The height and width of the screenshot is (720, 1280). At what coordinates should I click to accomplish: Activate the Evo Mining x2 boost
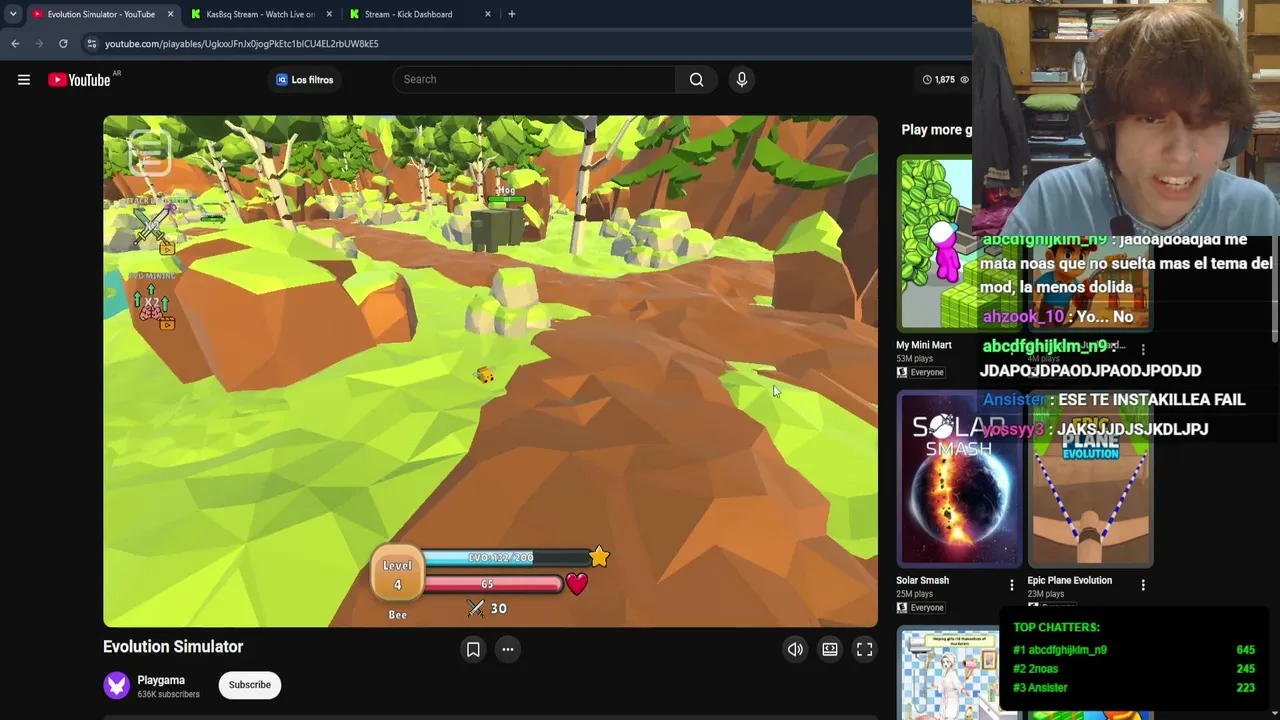(x=153, y=304)
